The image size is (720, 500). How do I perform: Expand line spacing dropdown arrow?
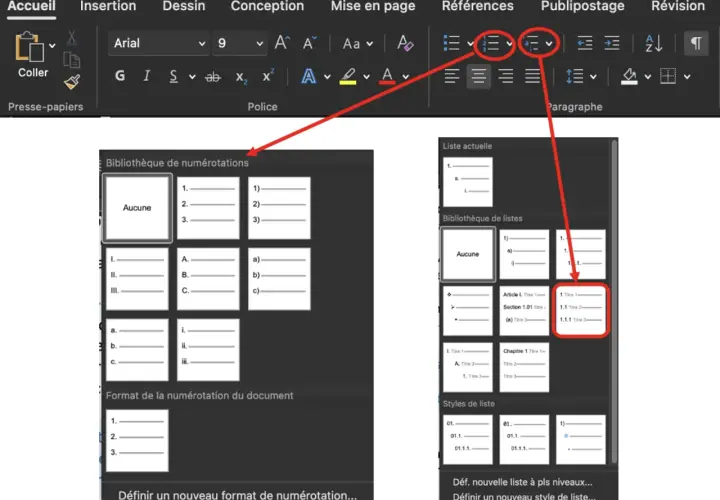593,77
